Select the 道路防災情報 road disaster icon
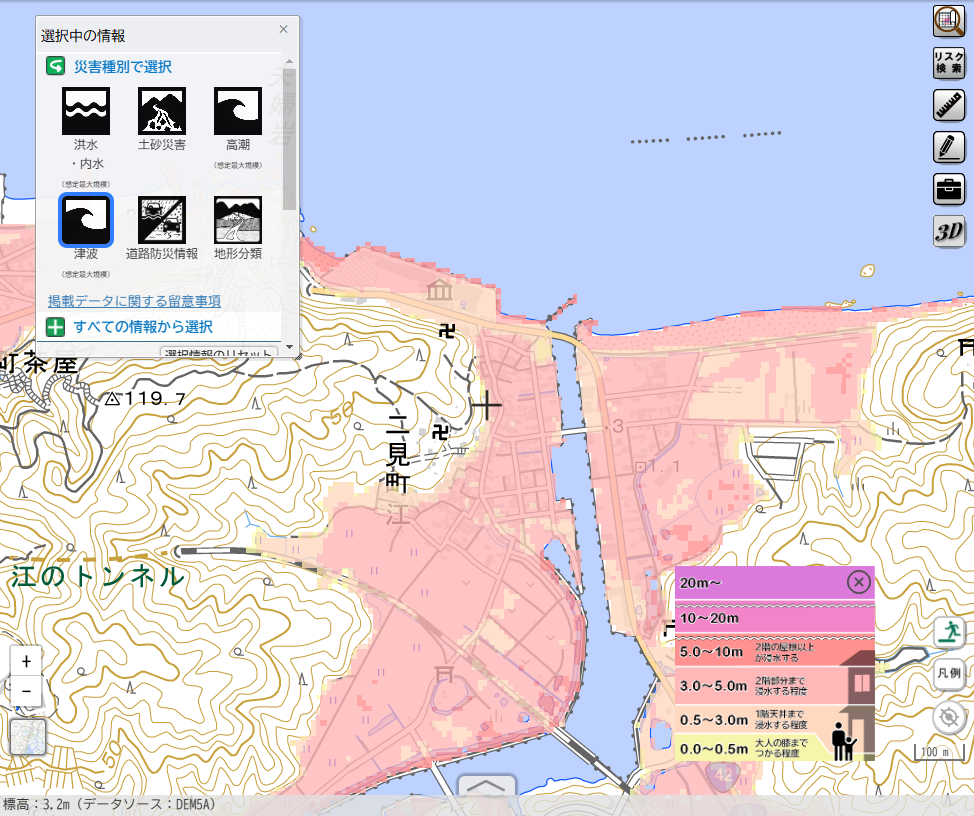This screenshot has height=816, width=974. pos(162,220)
